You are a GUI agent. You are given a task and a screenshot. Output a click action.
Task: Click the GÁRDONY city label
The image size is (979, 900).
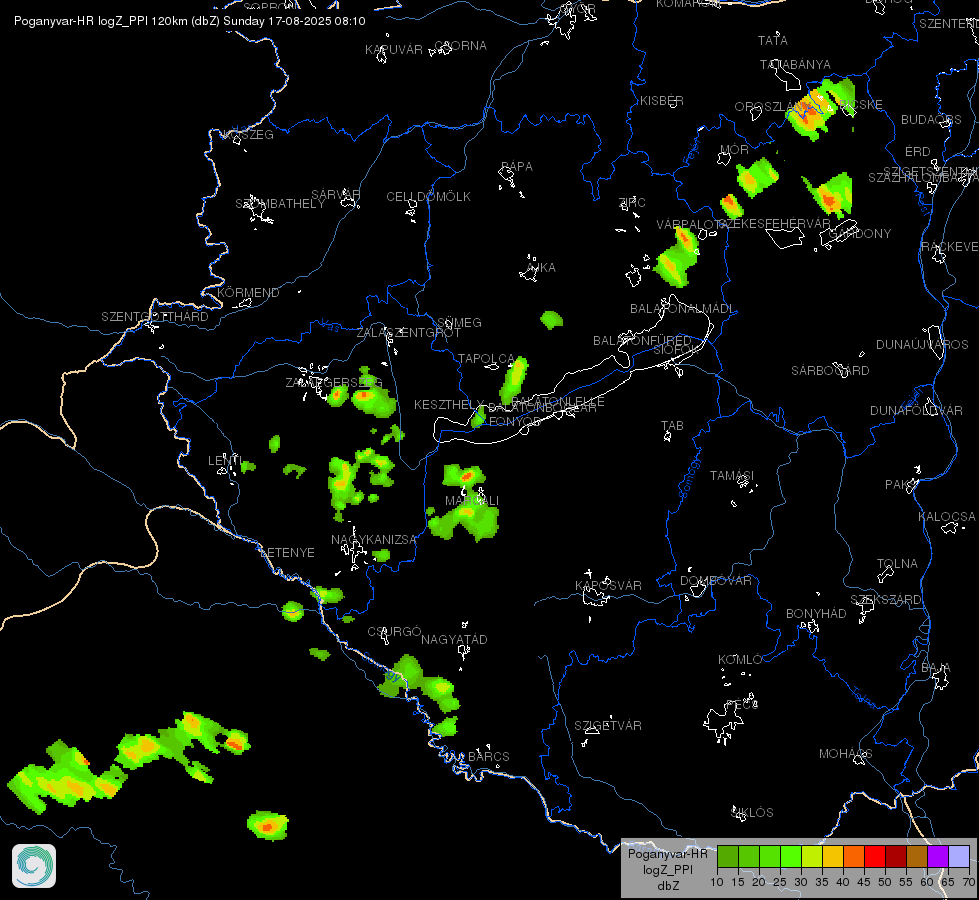pyautogui.click(x=860, y=234)
